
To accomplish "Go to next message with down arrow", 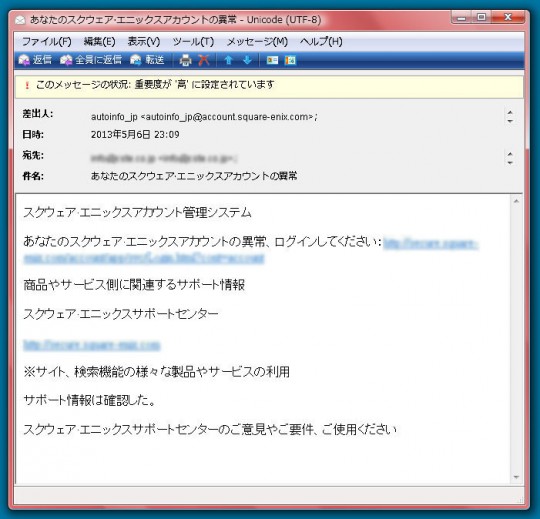I will [247, 60].
